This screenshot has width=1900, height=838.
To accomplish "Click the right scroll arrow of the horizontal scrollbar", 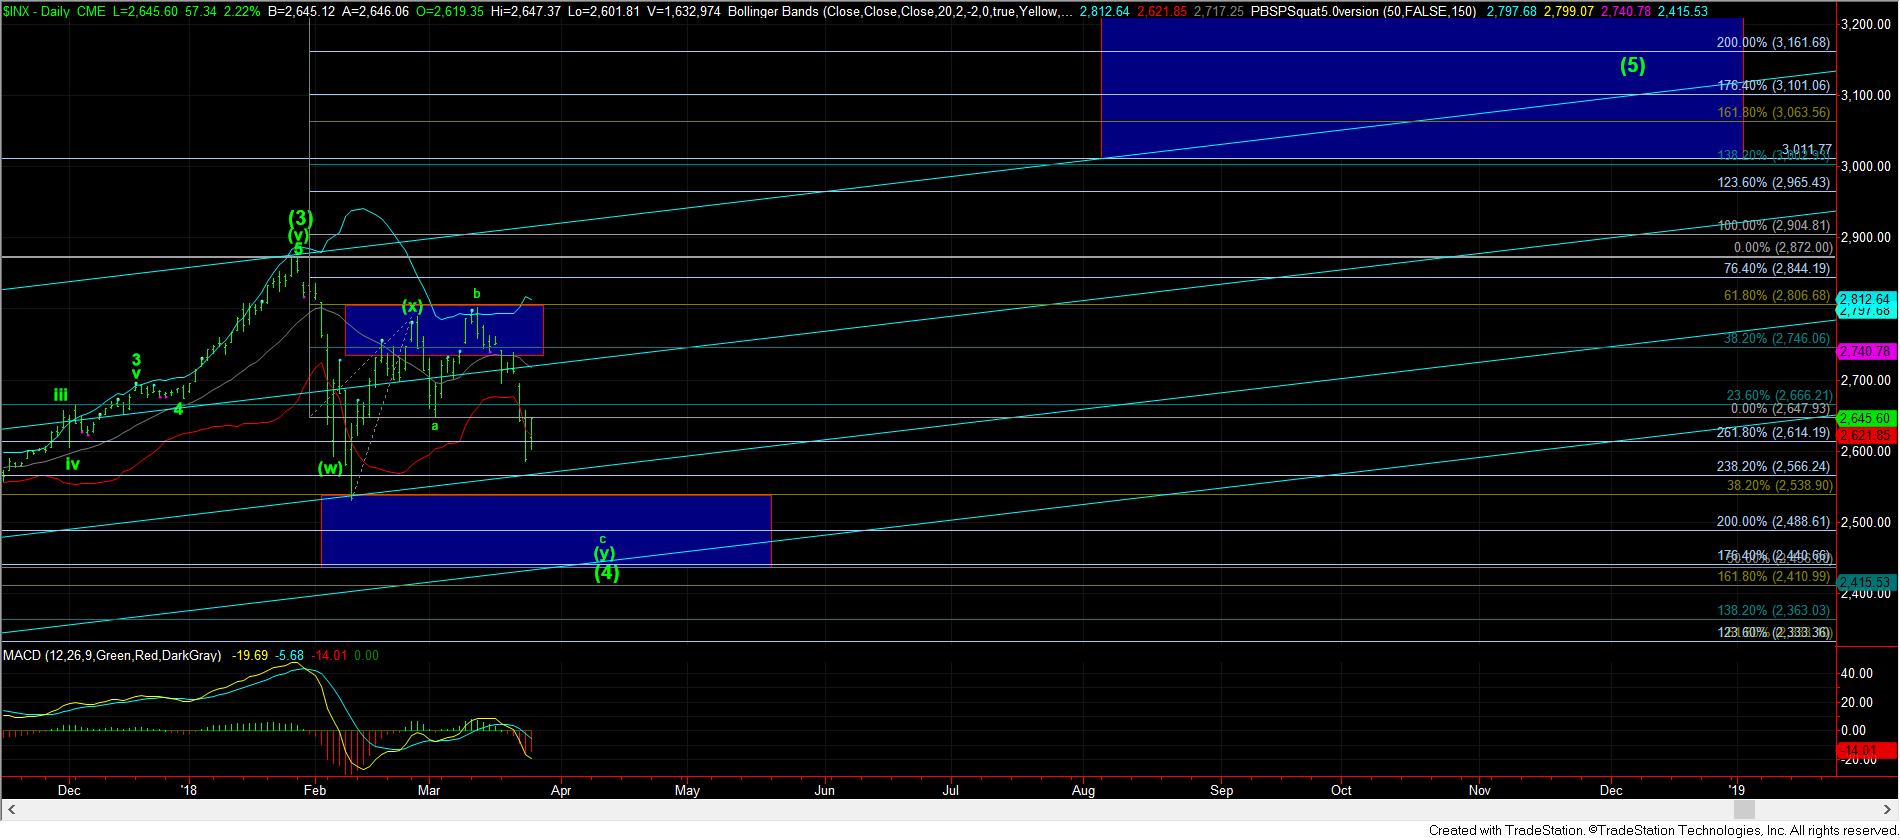I will pyautogui.click(x=1888, y=810).
